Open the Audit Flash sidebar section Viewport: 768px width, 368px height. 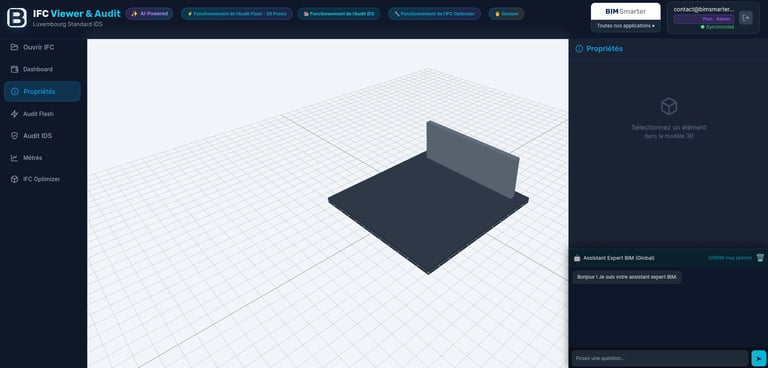(42, 114)
